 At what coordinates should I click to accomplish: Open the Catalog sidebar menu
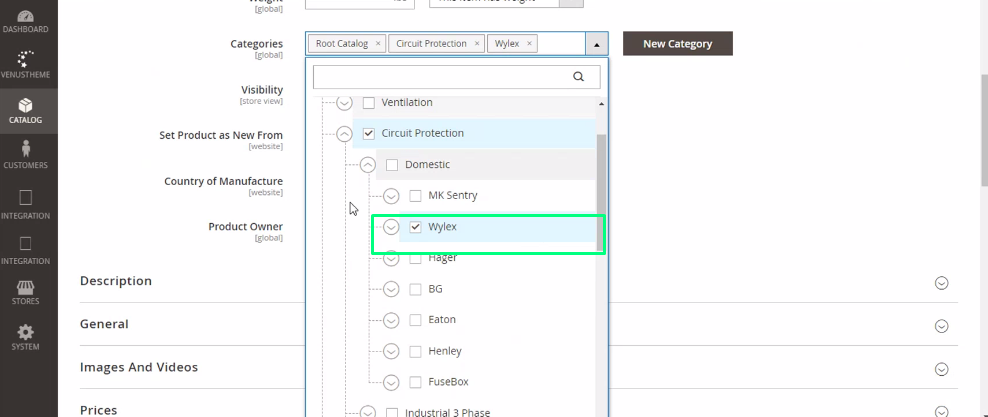pyautogui.click(x=25, y=111)
